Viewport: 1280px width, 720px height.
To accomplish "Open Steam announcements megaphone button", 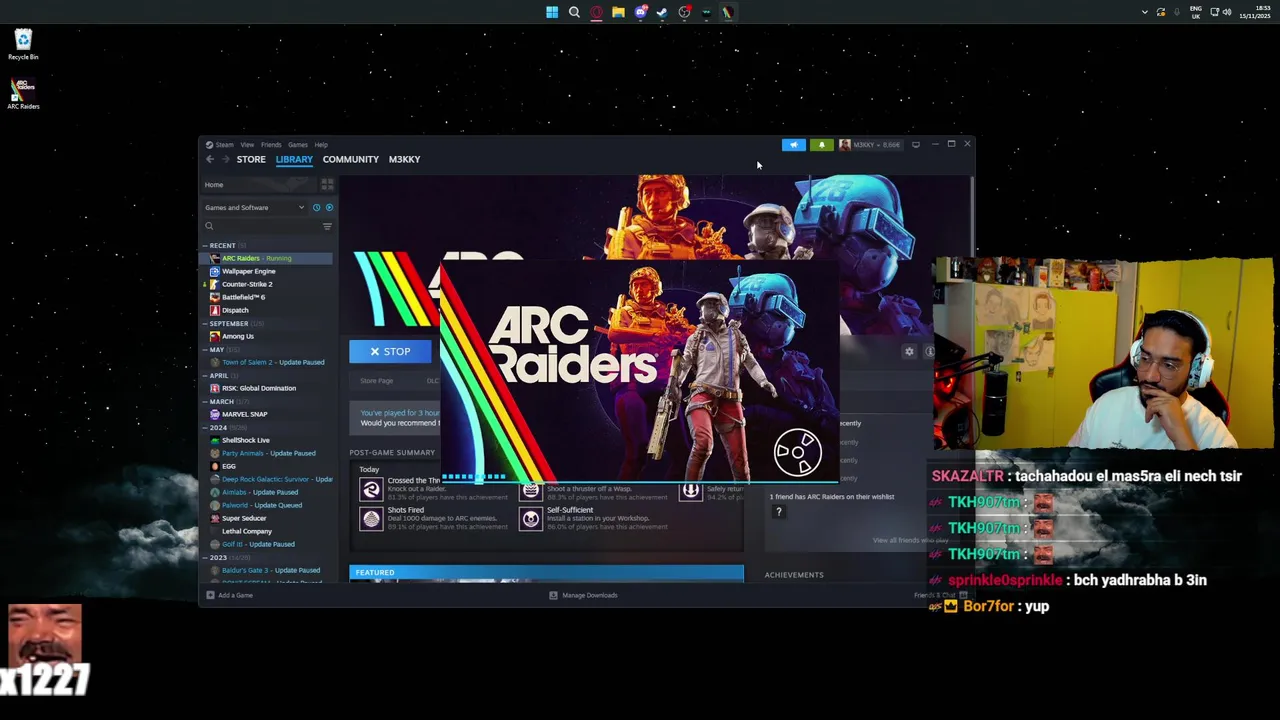I will pyautogui.click(x=794, y=145).
